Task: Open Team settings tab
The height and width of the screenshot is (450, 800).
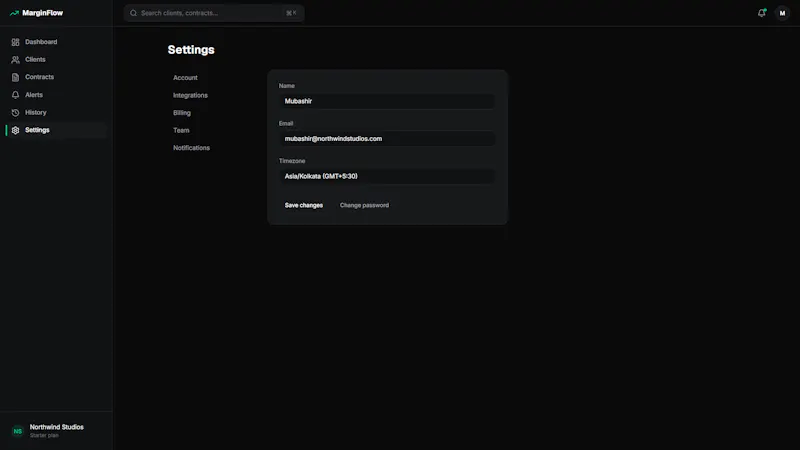Action: [x=181, y=130]
